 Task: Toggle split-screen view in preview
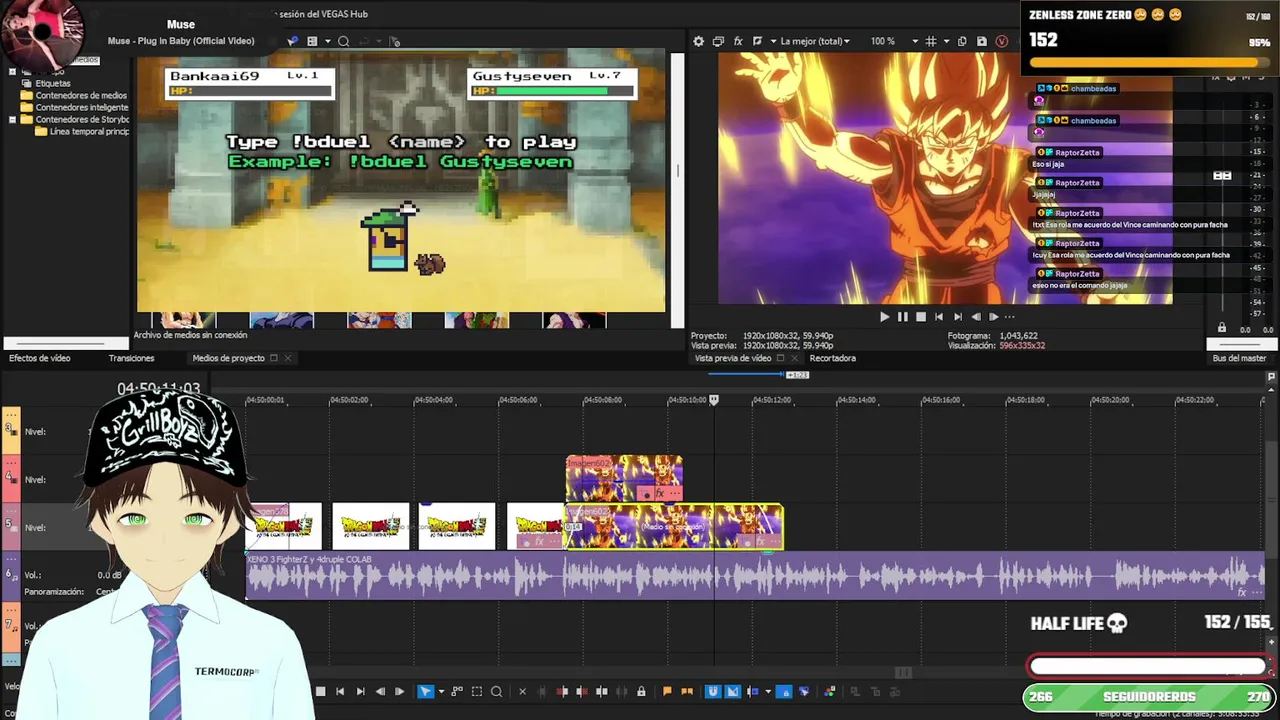[x=758, y=41]
